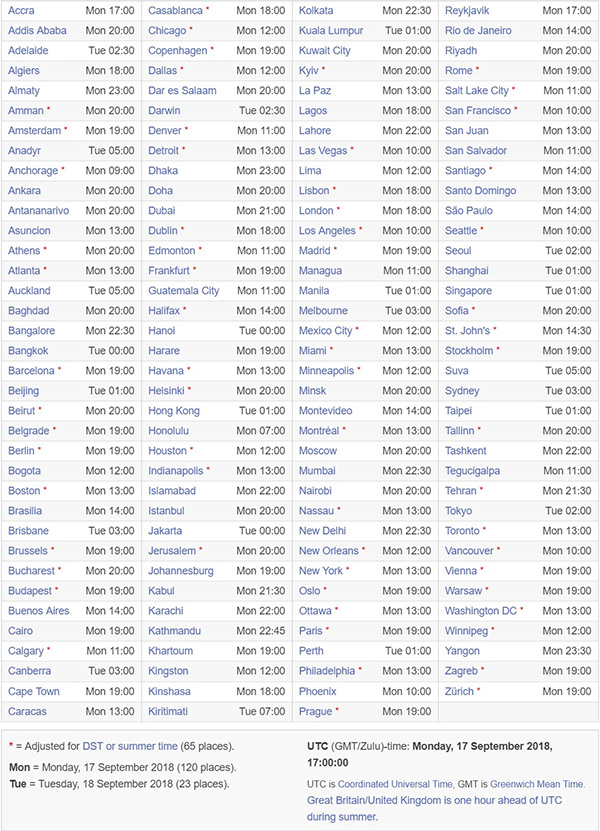Open the Rio de Janeiro link

point(478,31)
